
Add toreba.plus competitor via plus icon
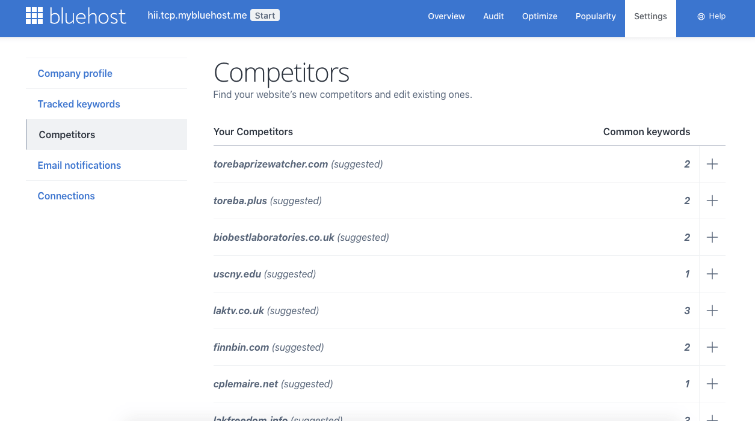pos(712,201)
